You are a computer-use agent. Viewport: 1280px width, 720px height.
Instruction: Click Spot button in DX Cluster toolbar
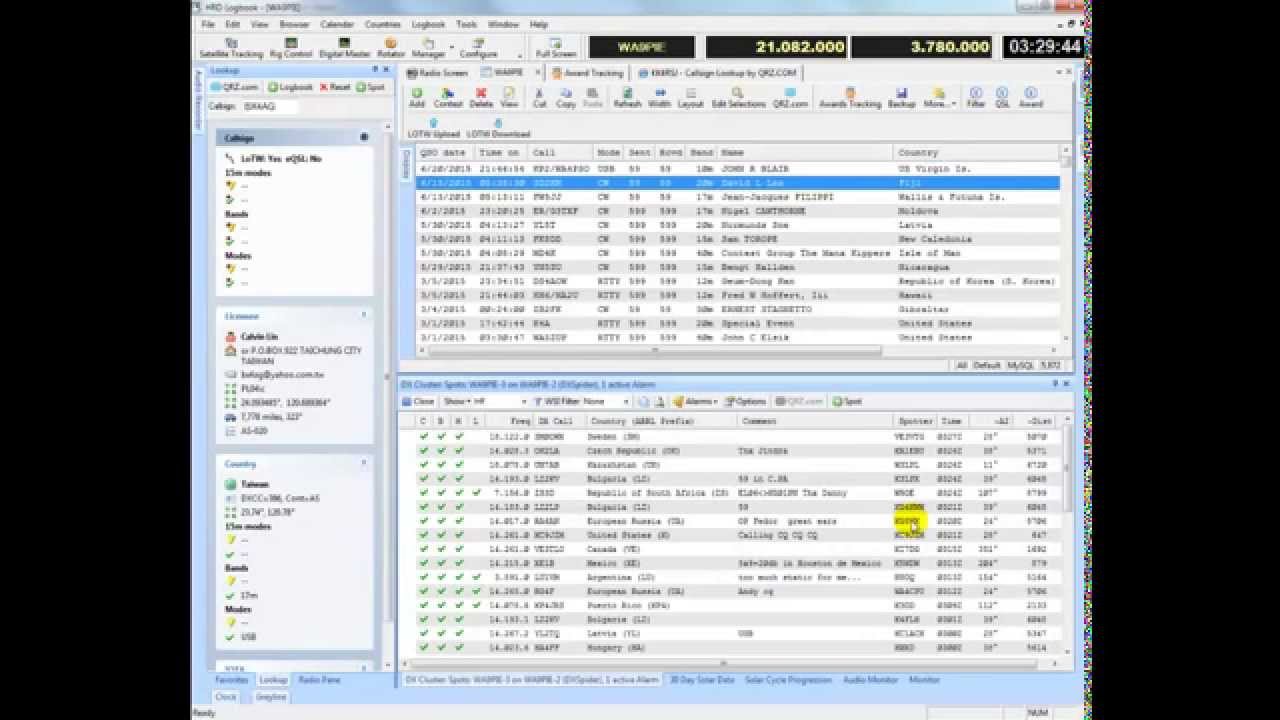(x=848, y=402)
